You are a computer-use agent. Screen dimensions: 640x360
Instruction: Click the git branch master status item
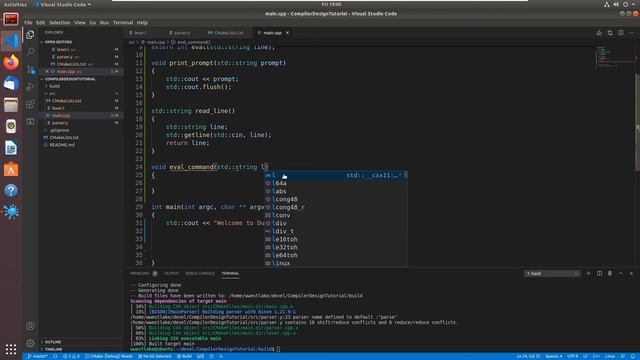point(38,356)
